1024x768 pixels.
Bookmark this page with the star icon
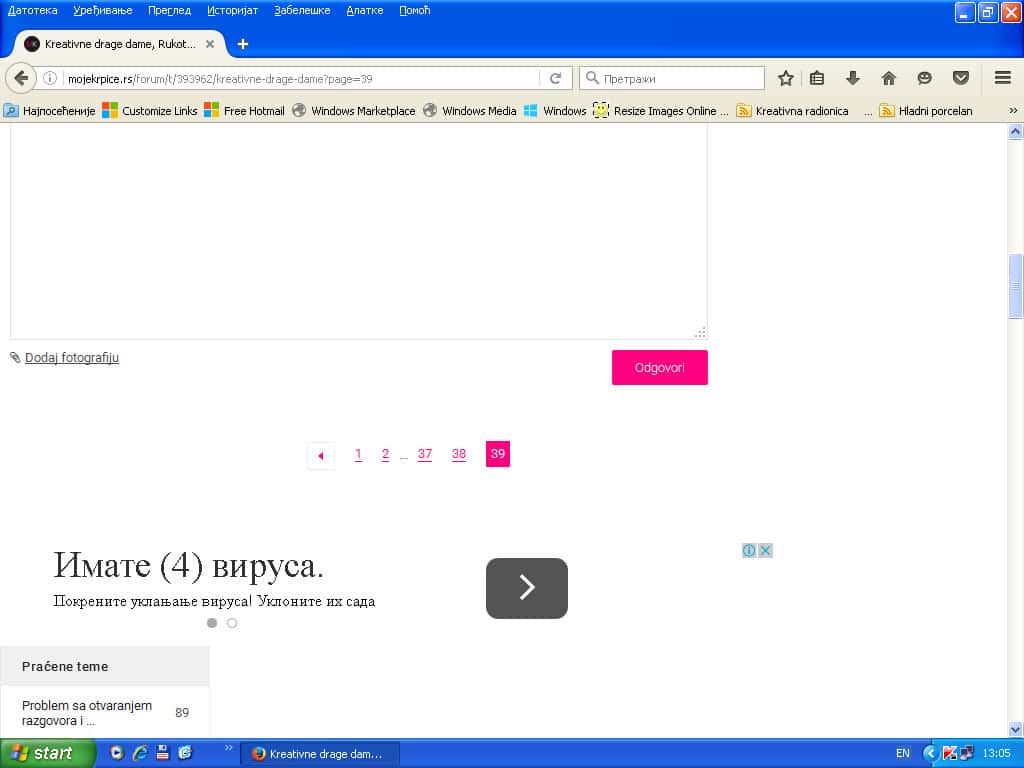(x=786, y=78)
